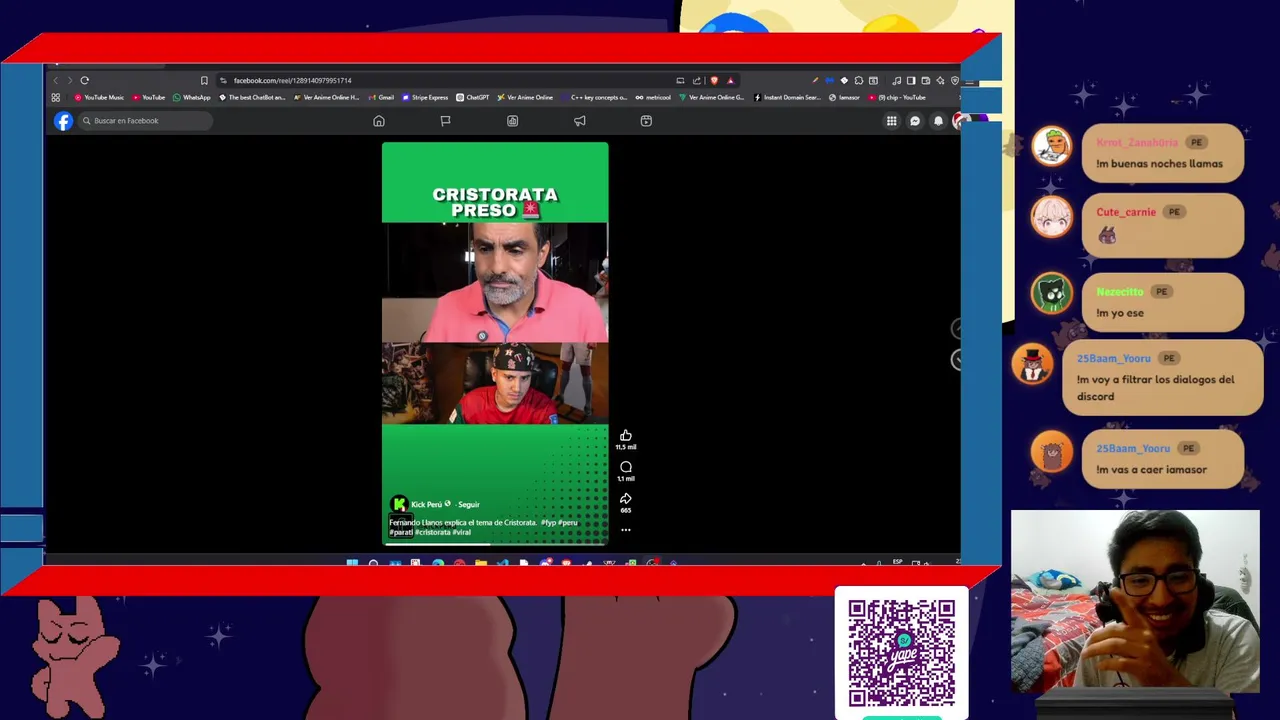Click taskbar search magnifier icon
1280x720 pixels.
[373, 564]
